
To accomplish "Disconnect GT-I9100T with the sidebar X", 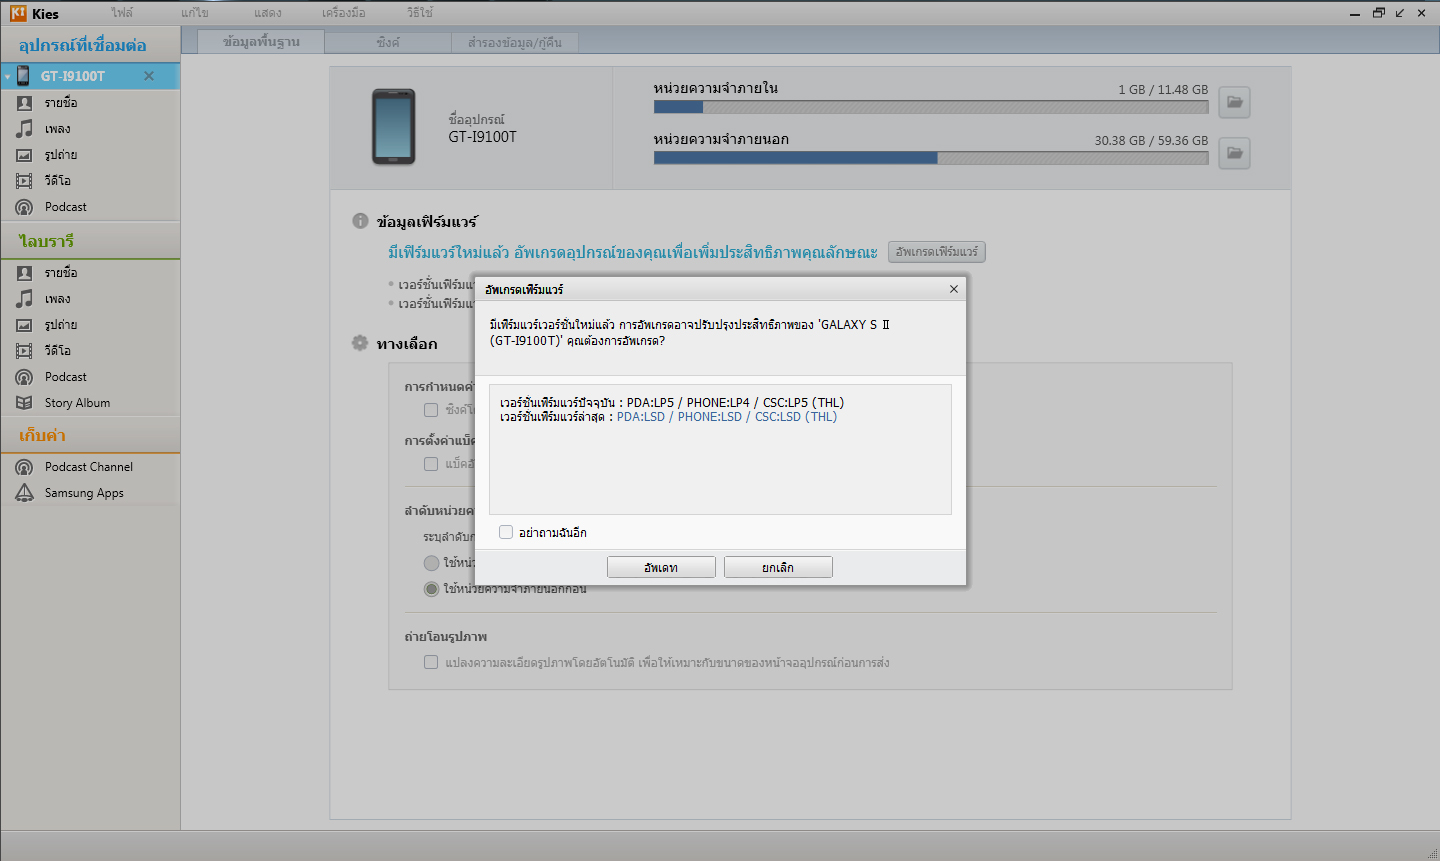I will tap(149, 76).
